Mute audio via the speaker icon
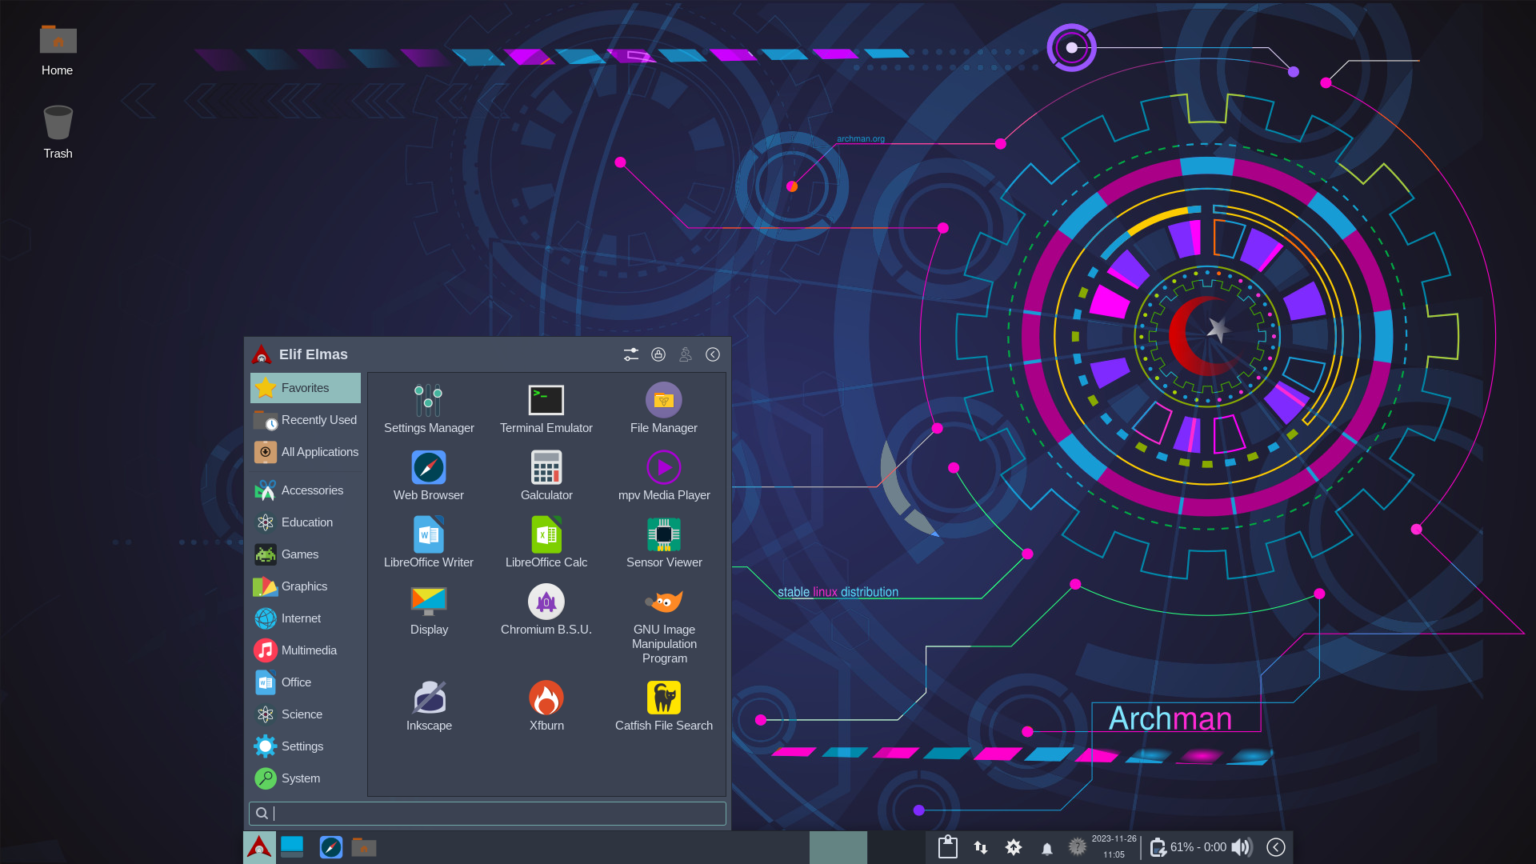Image resolution: width=1536 pixels, height=864 pixels. [1242, 847]
